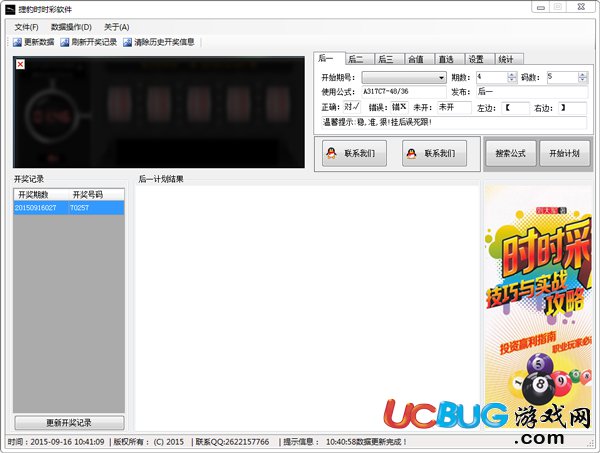Decrease the 码数 value with the down arrow
600x453 pixels.
click(x=582, y=80)
